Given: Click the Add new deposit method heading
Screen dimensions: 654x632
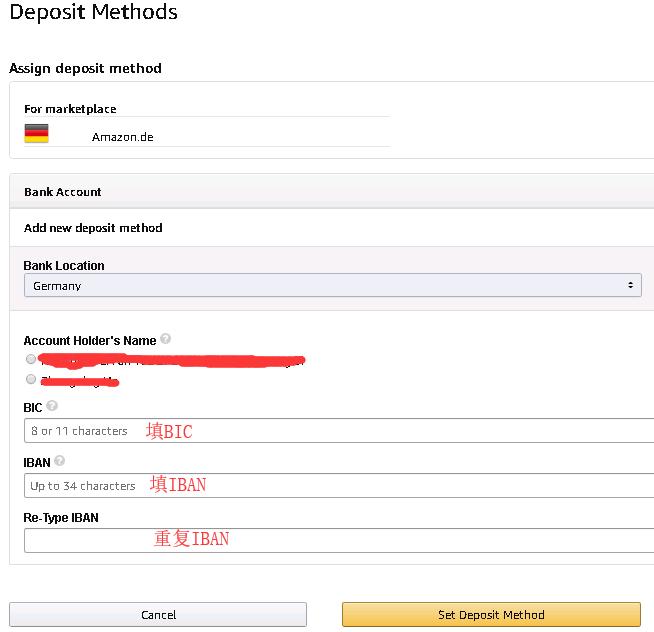Looking at the screenshot, I should pyautogui.click(x=93, y=227).
